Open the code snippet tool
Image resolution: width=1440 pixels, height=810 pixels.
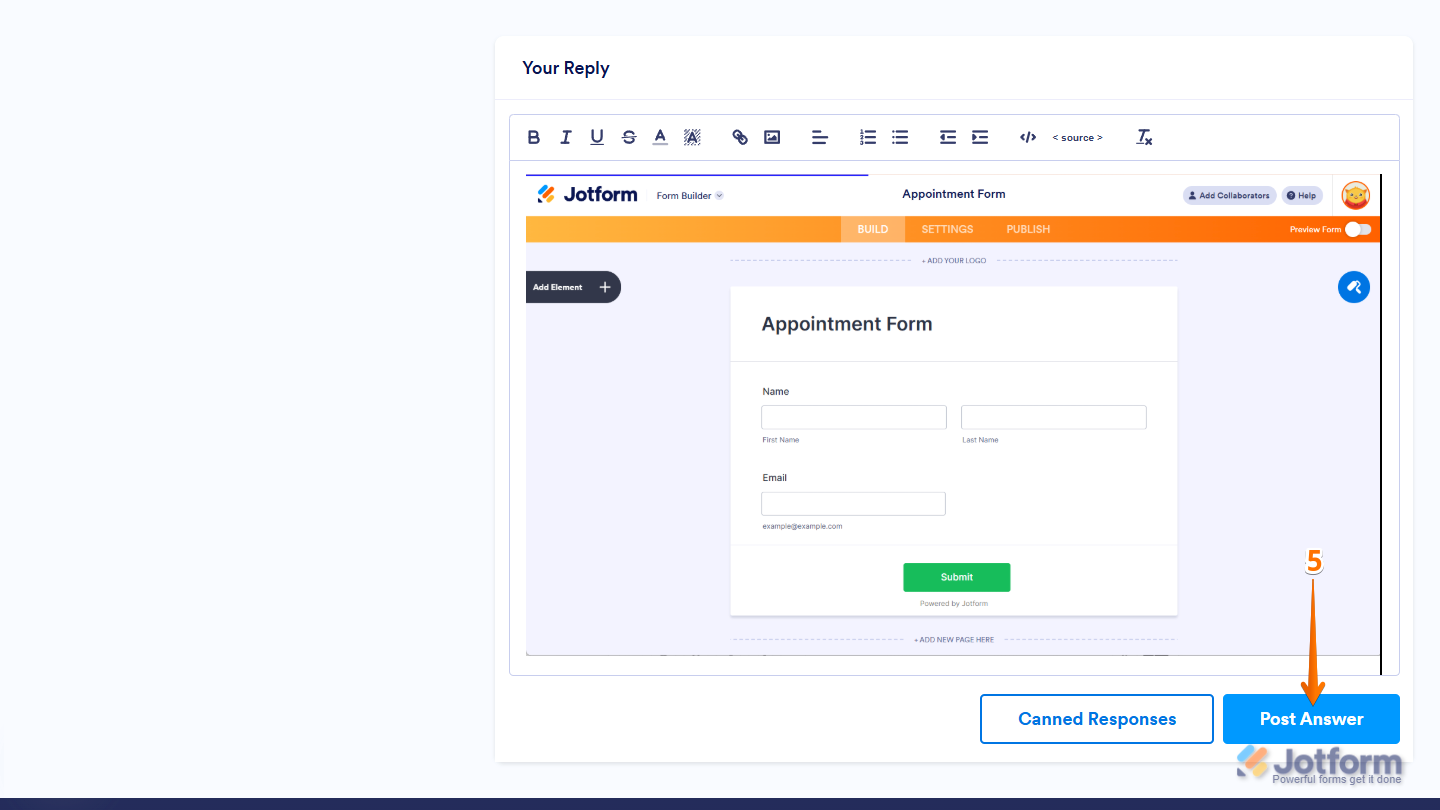[x=1027, y=137]
